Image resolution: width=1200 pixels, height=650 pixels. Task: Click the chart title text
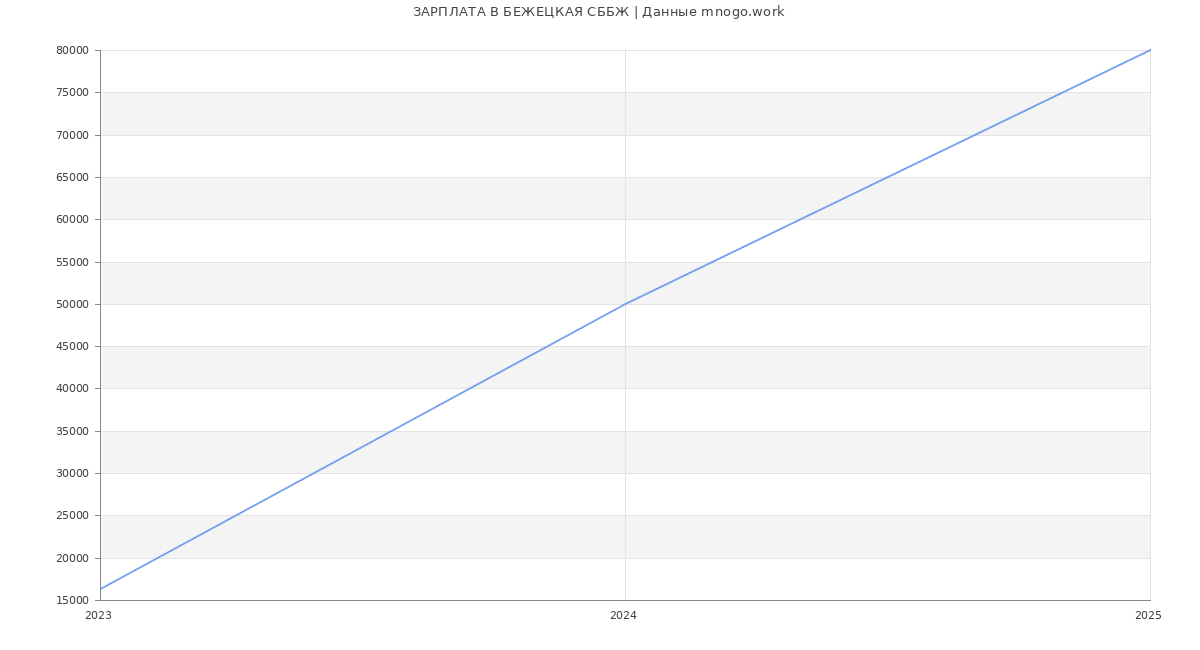598,12
